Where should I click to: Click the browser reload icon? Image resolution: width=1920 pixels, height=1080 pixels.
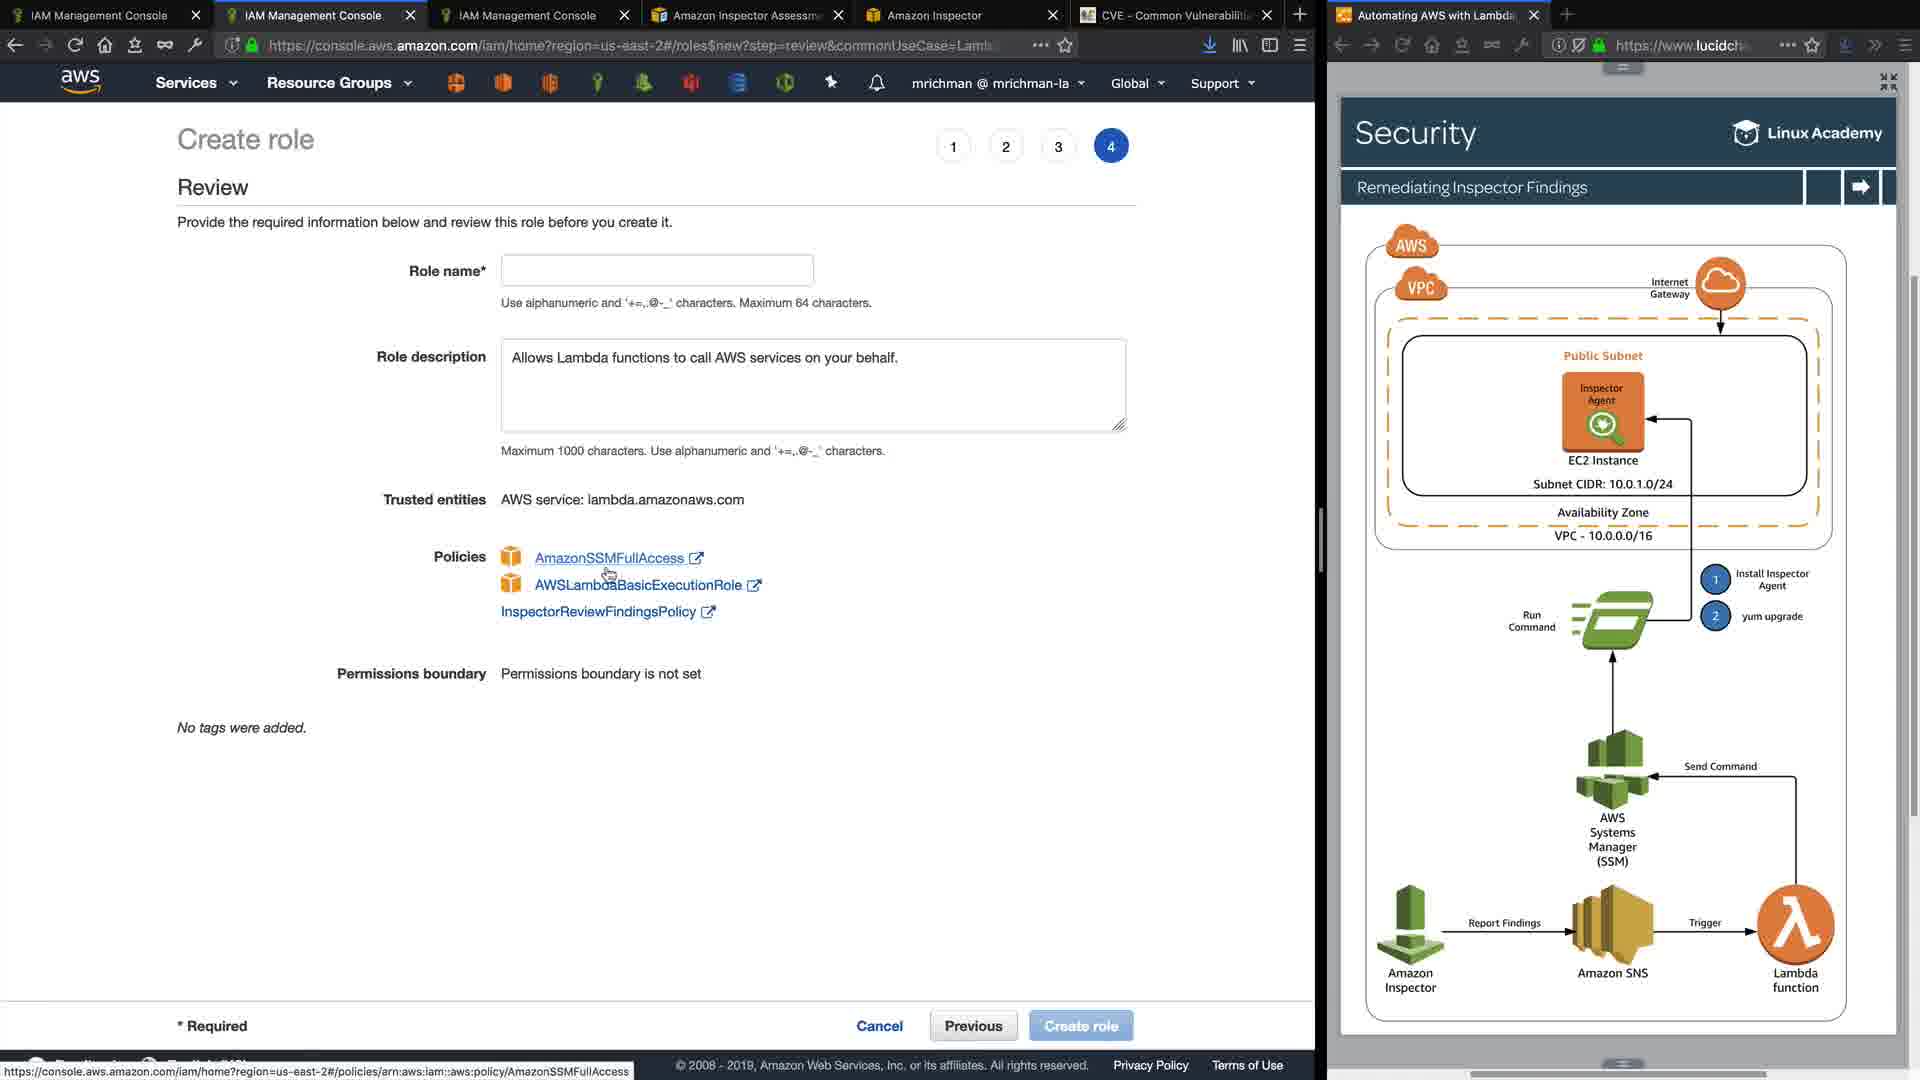75,45
